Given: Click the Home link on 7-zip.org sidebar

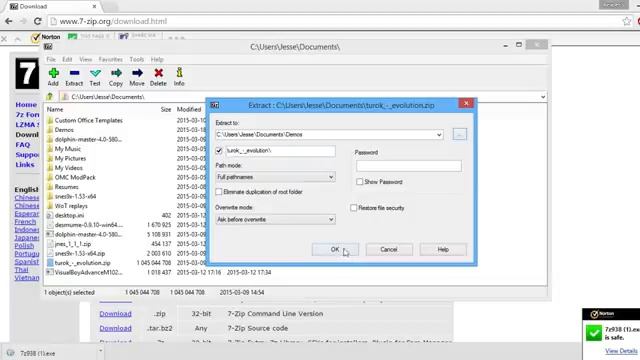Looking at the screenshot, I should pos(26,104).
